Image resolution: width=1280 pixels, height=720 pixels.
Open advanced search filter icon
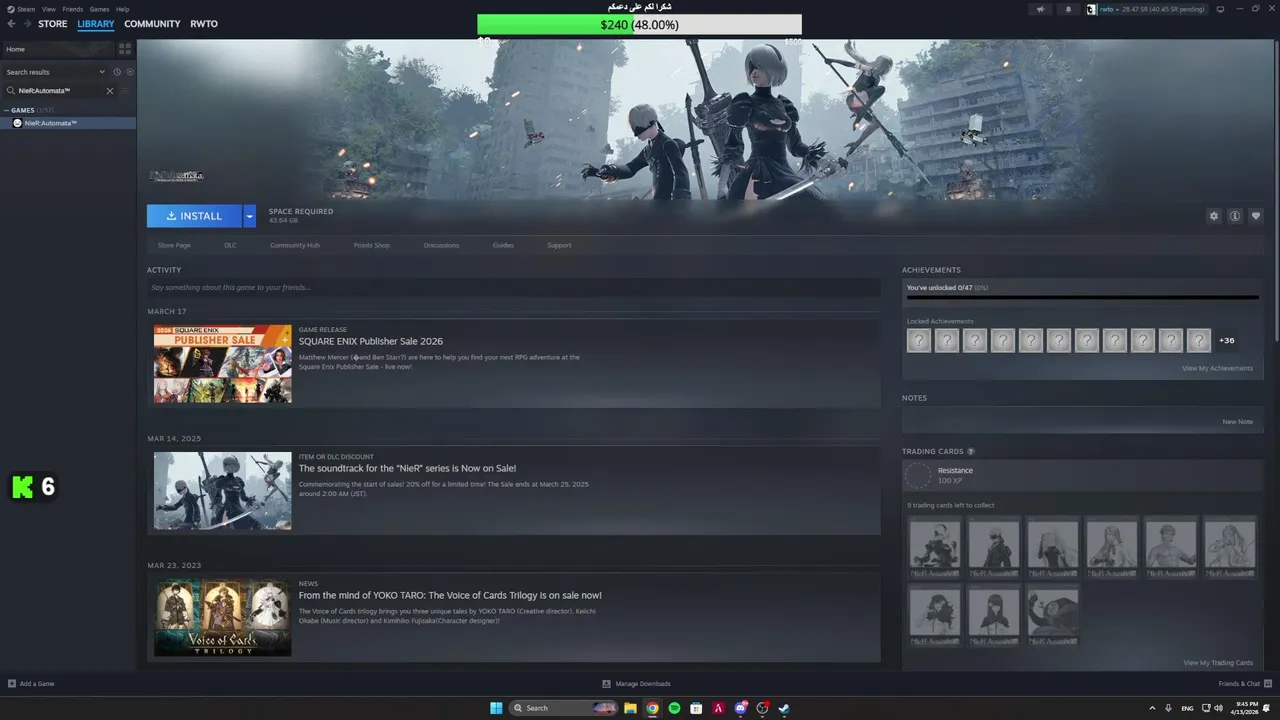click(125, 91)
